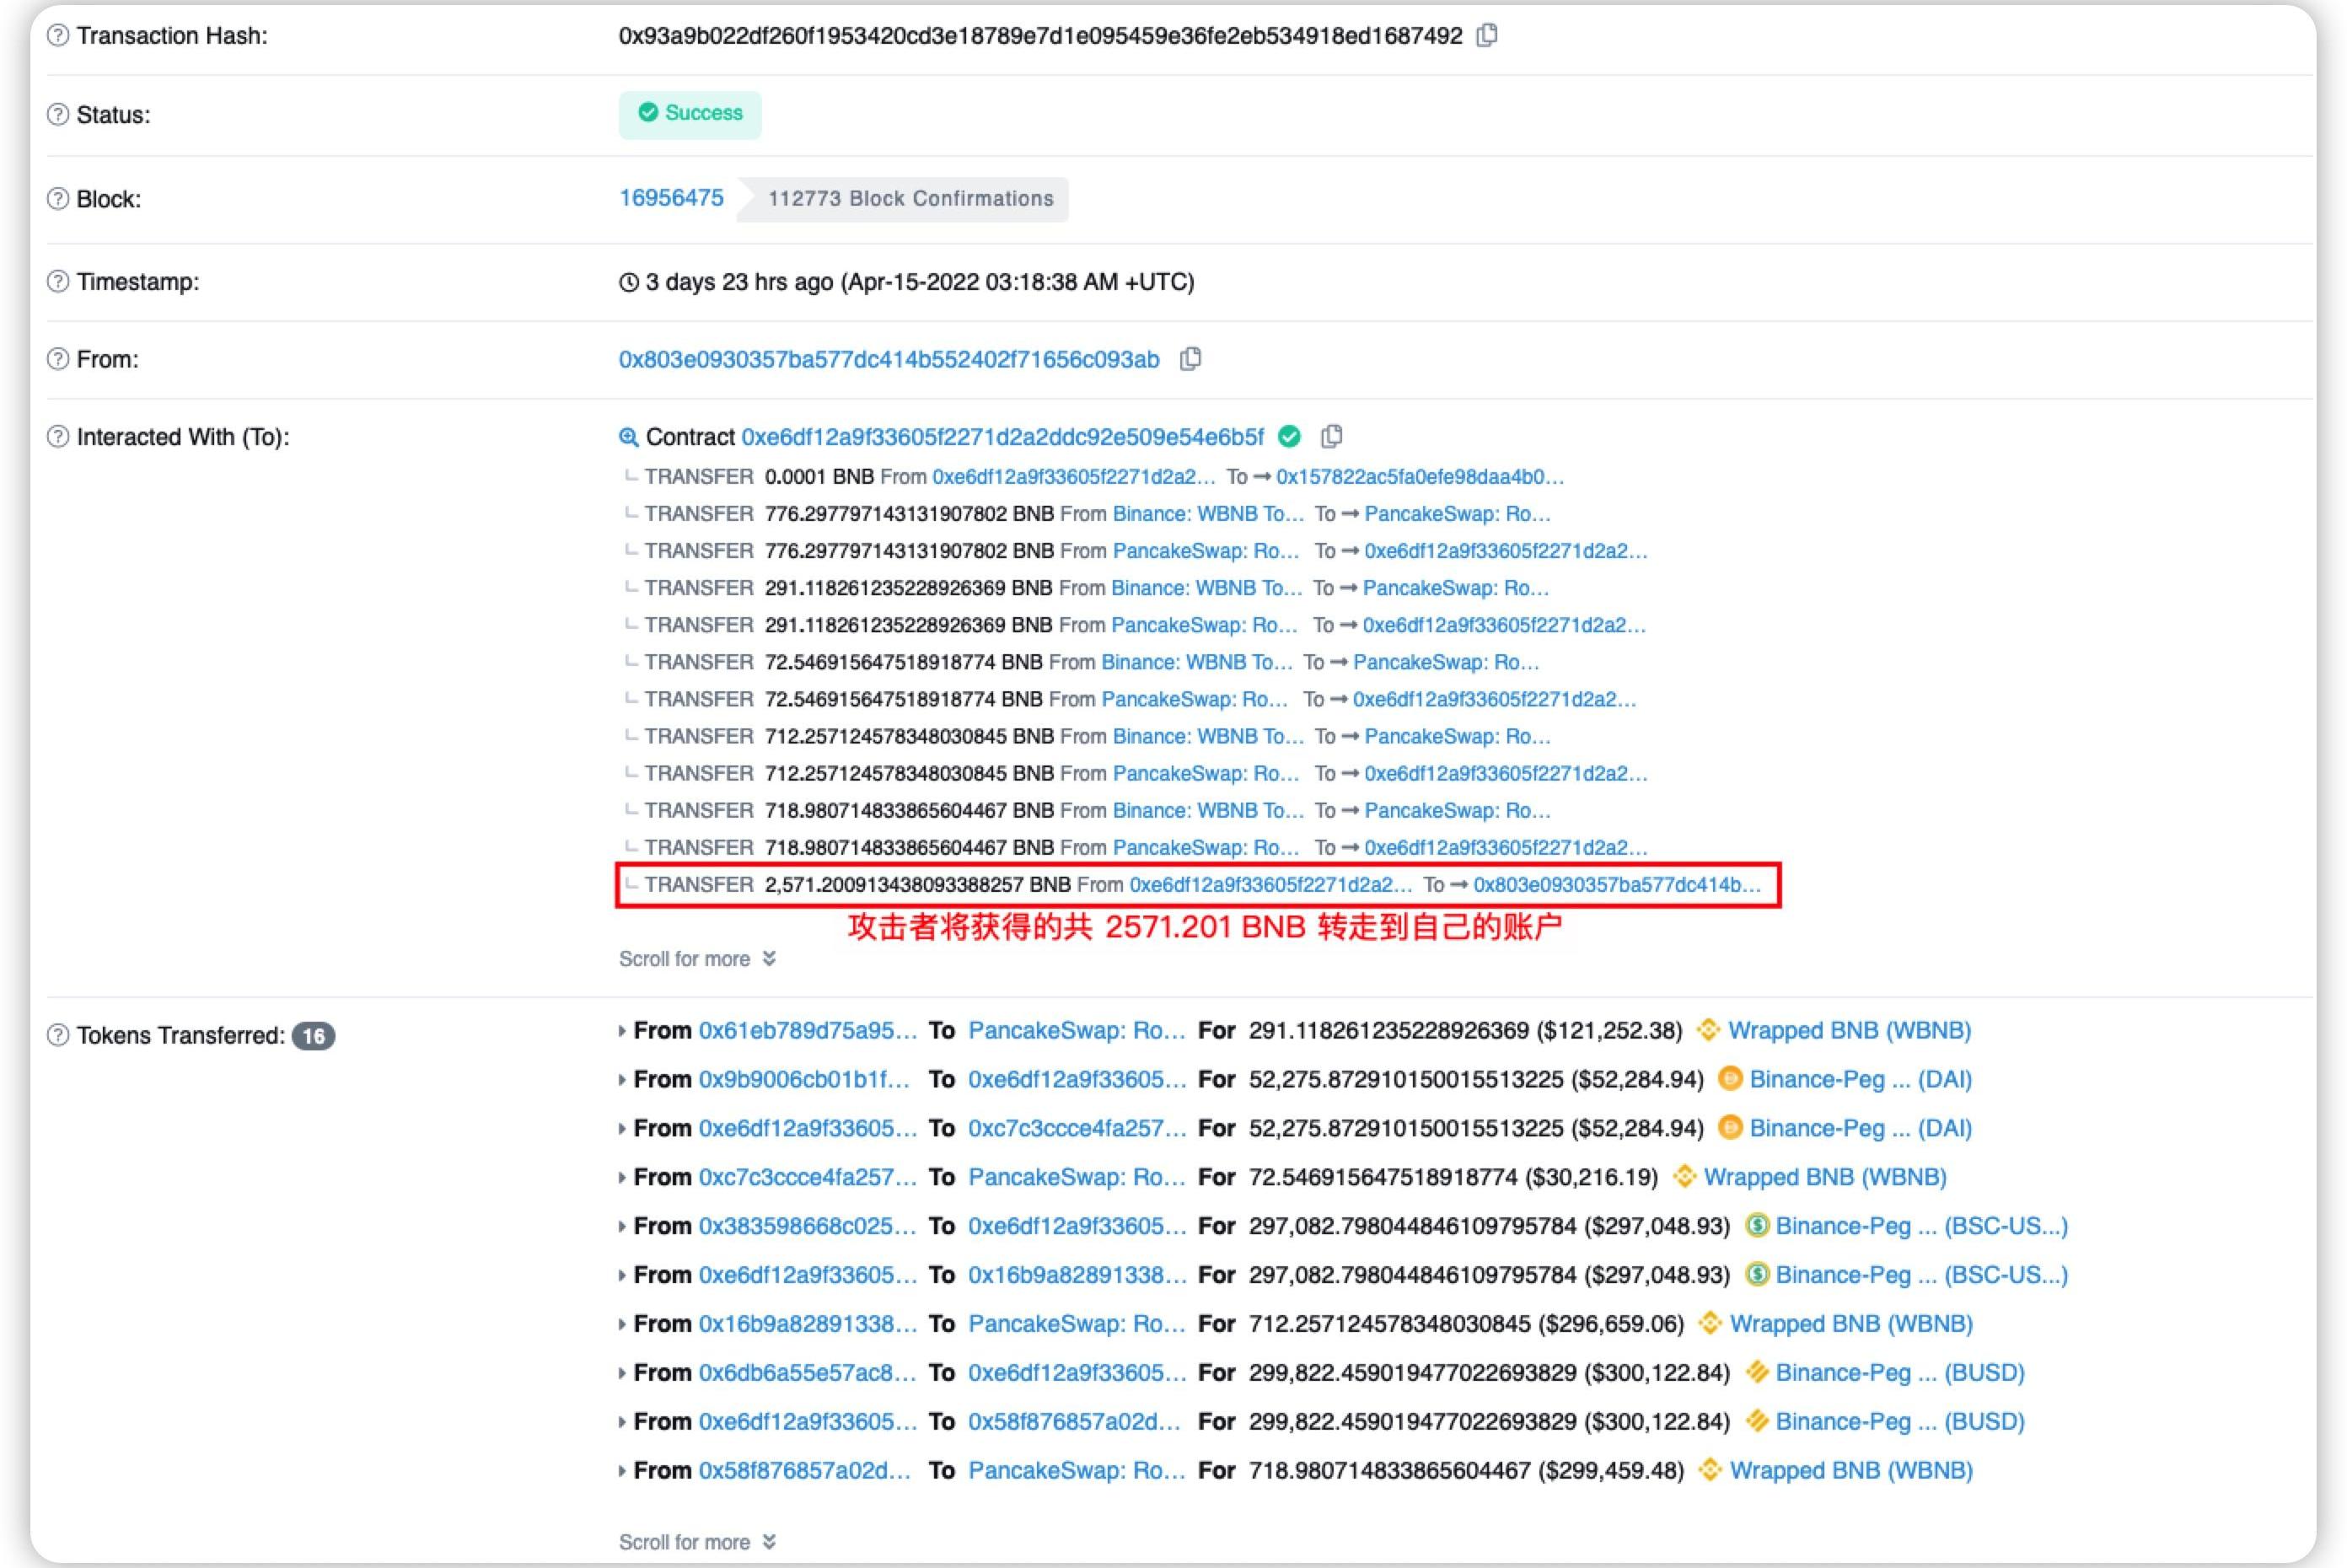Expand token transfer row from 0x58f876857a02d
The height and width of the screenshot is (1568, 2347).
click(622, 1472)
